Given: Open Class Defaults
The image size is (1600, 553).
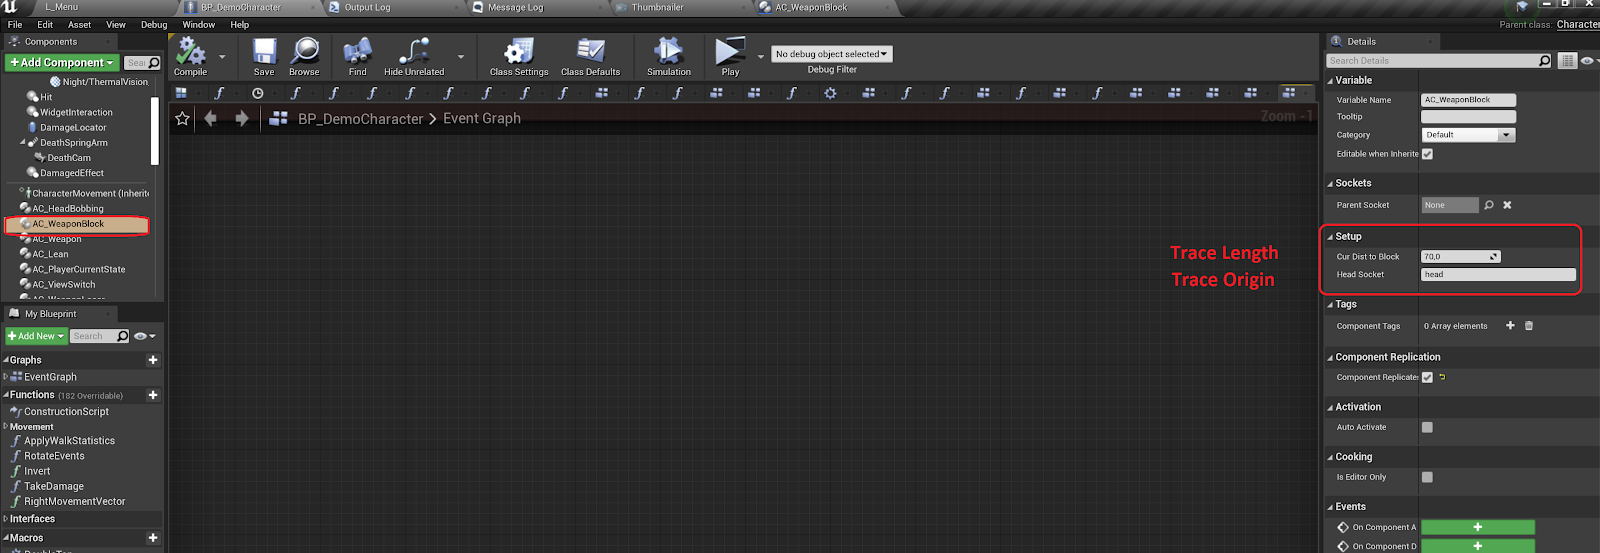Looking at the screenshot, I should point(590,57).
